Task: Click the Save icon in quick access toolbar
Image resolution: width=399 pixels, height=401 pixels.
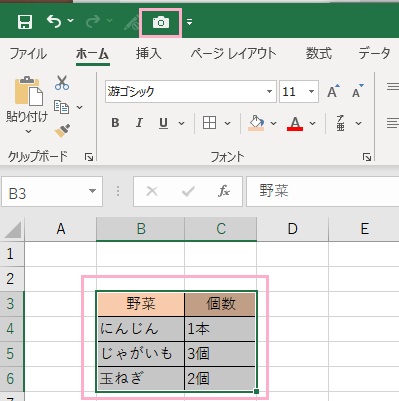Action: point(25,22)
